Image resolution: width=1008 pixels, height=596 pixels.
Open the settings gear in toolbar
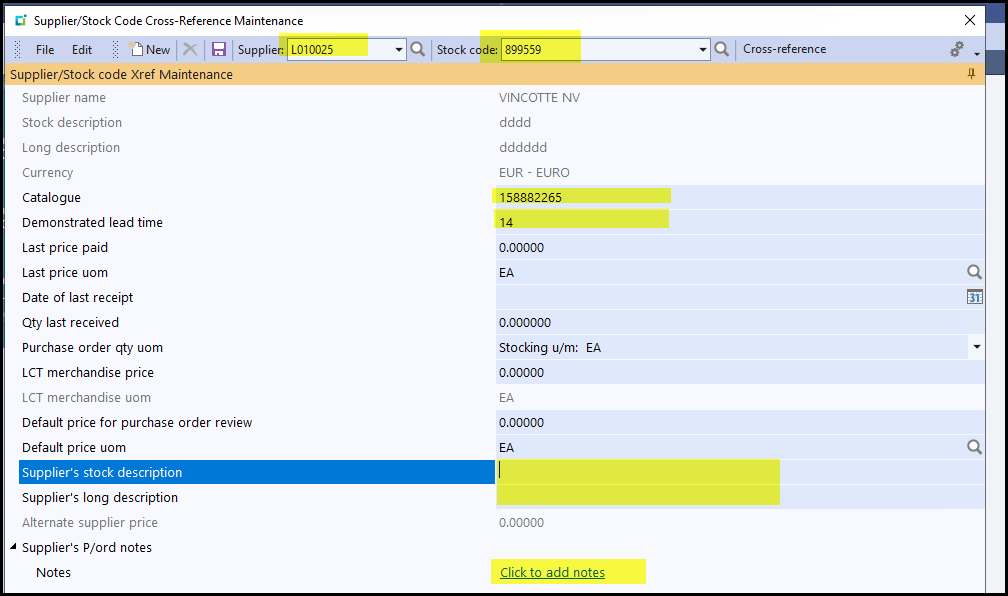click(958, 49)
